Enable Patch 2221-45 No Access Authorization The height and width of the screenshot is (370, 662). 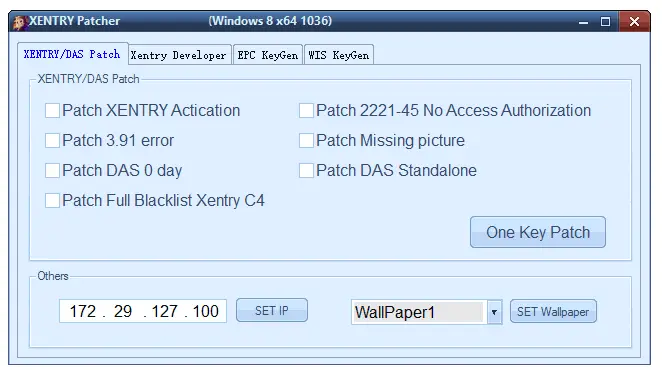tap(307, 111)
